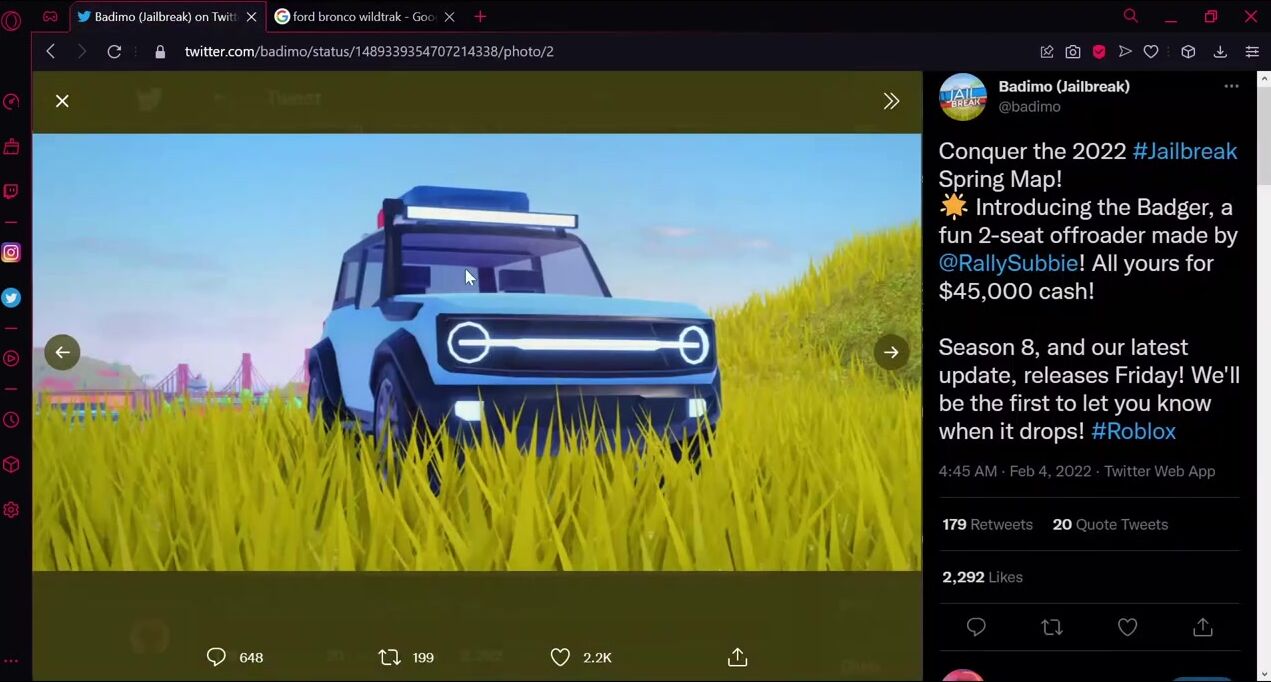Viewport: 1271px width, 682px height.
Task: Click the gamepad icon beside the tabs
Action: pyautogui.click(x=50, y=16)
